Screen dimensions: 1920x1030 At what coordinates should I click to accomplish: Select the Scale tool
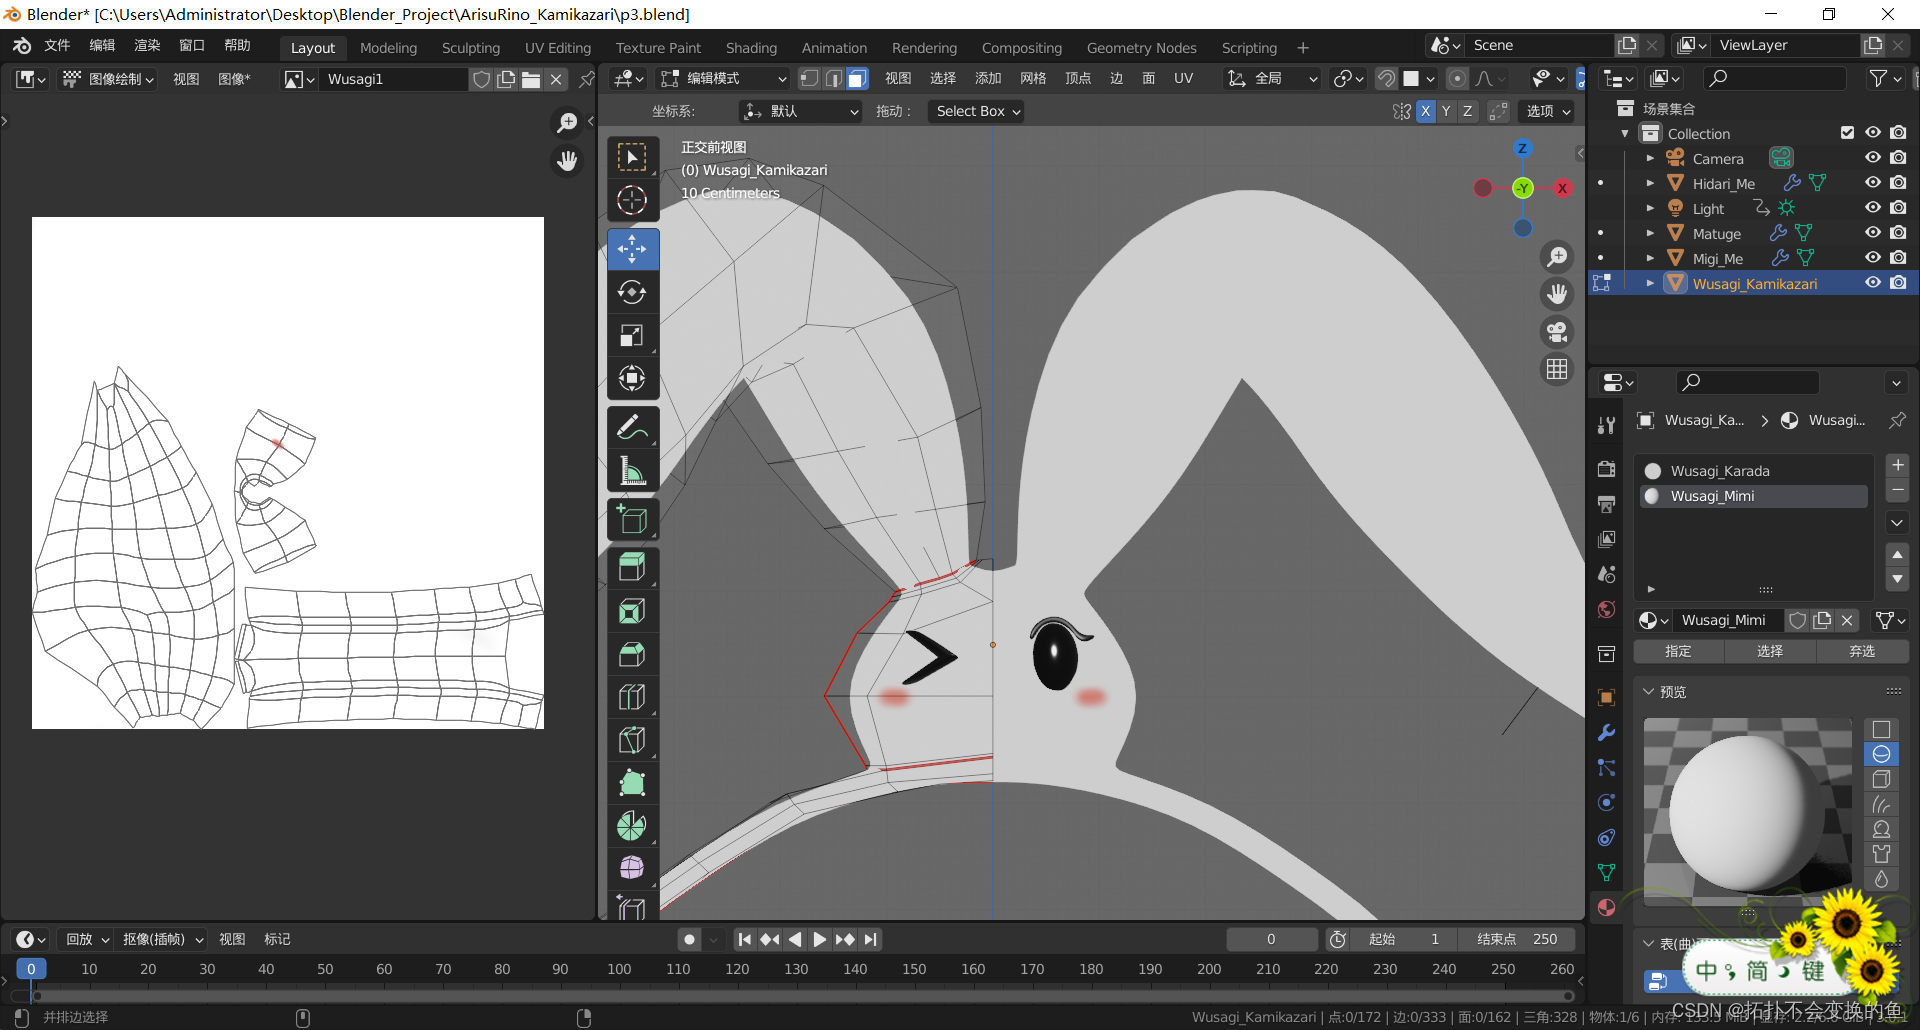[x=632, y=335]
